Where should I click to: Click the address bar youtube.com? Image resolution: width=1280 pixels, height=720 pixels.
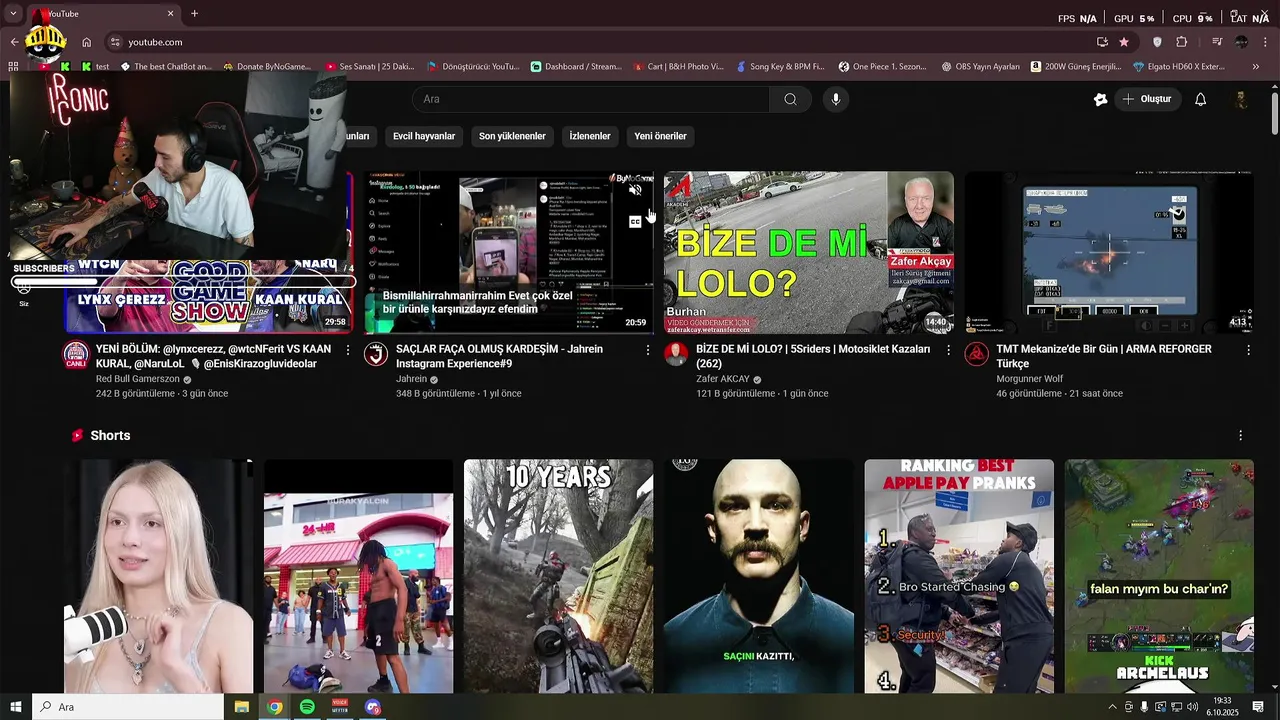coord(155,42)
